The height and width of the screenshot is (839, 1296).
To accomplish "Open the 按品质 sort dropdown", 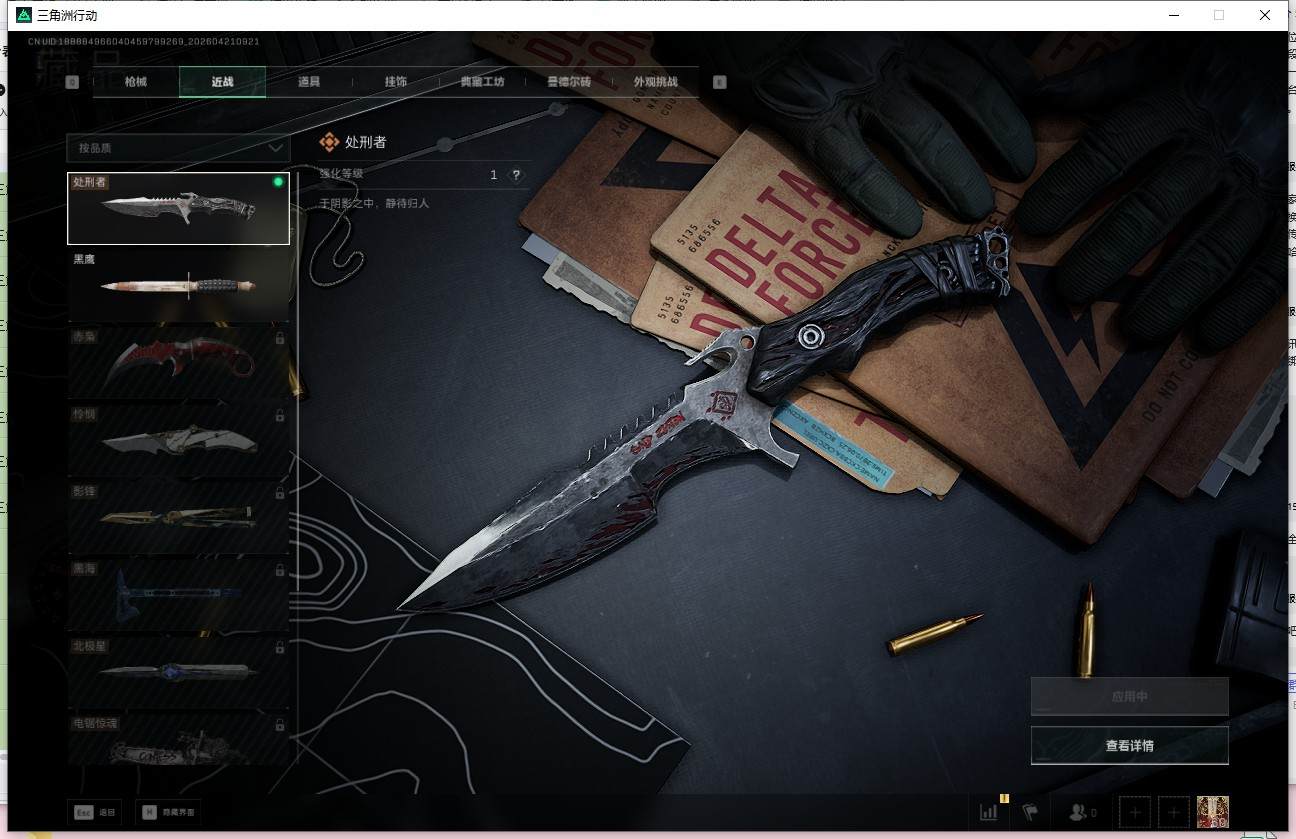I will coord(178,148).
